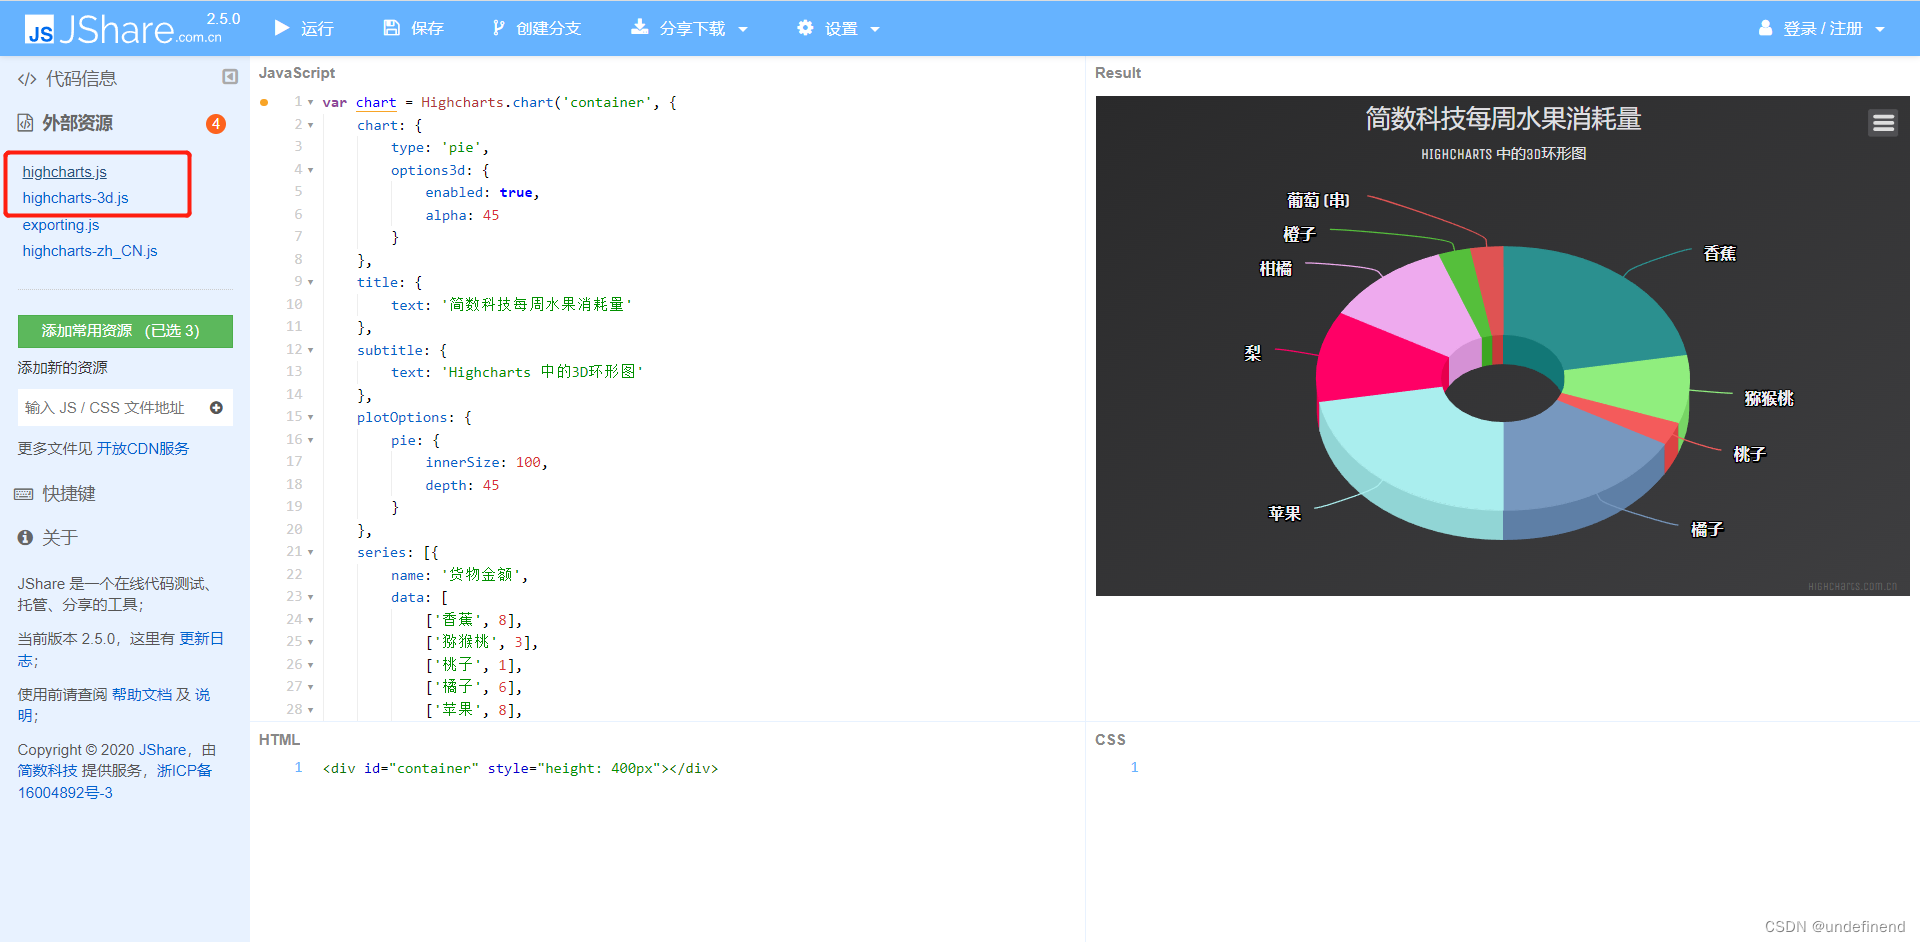Collapse the sidebar panel icon
The height and width of the screenshot is (942, 1920).
point(230,77)
